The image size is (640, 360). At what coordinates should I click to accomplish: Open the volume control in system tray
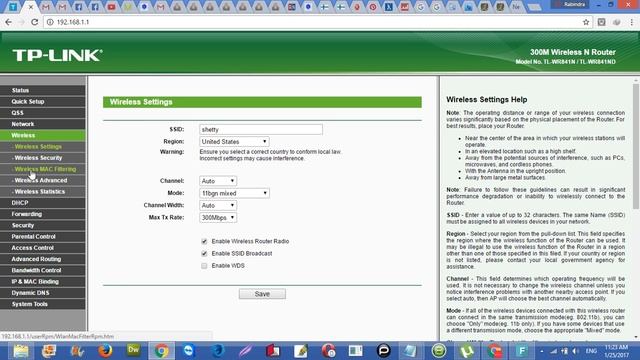click(x=576, y=351)
